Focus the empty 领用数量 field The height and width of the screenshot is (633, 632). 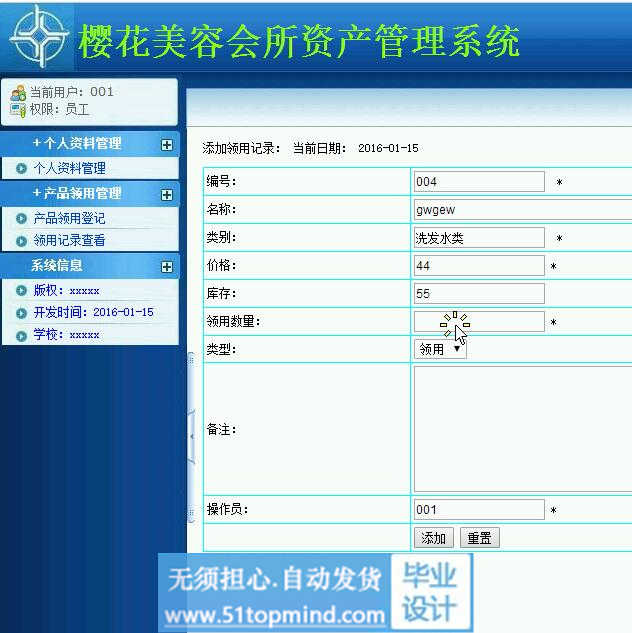(479, 322)
